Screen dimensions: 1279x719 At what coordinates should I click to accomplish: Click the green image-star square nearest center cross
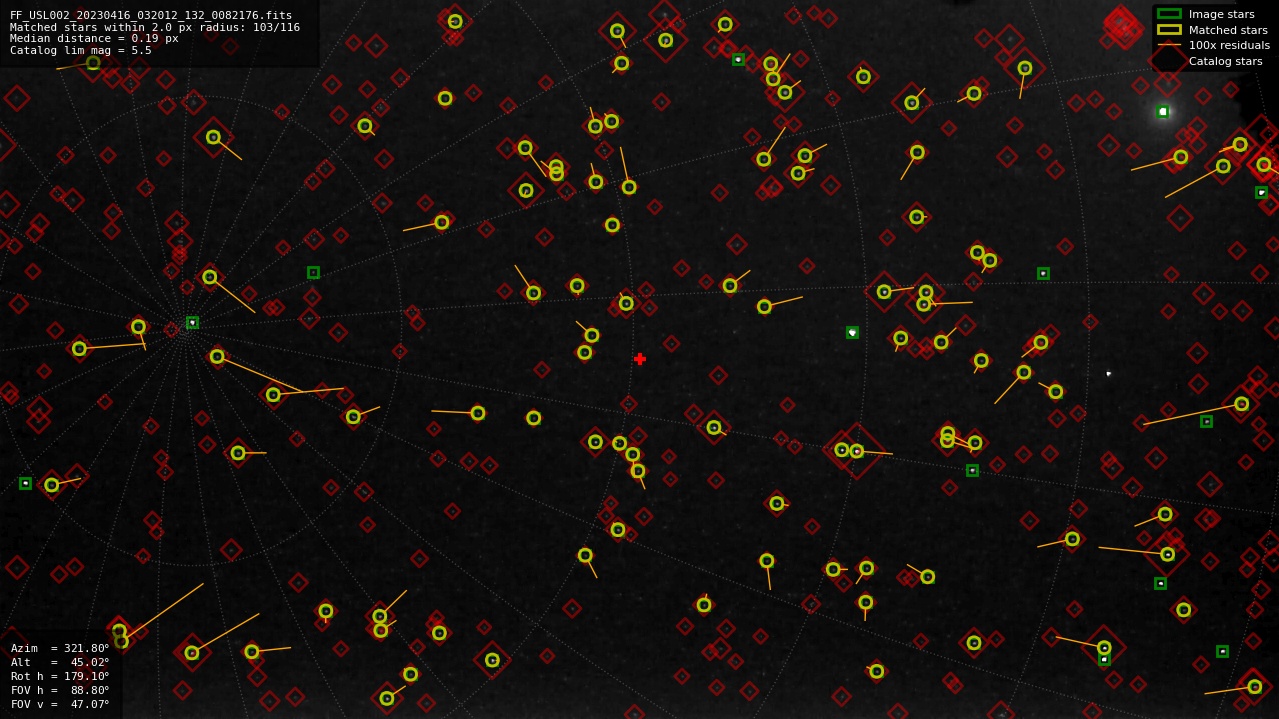tap(852, 332)
